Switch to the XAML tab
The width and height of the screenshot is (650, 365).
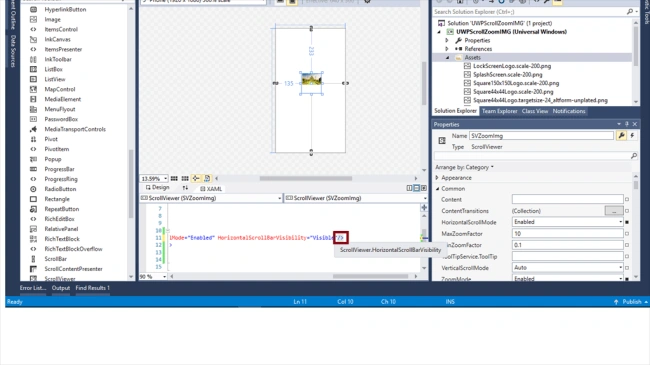click(211, 189)
